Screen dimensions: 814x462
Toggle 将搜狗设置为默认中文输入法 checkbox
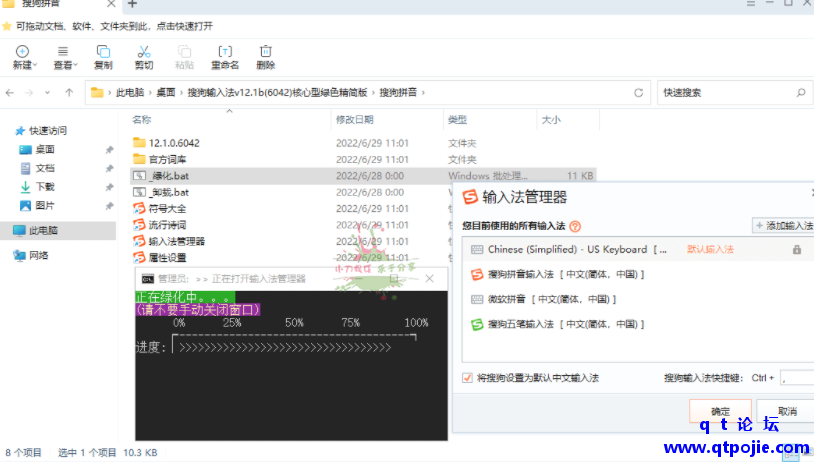[467, 378]
